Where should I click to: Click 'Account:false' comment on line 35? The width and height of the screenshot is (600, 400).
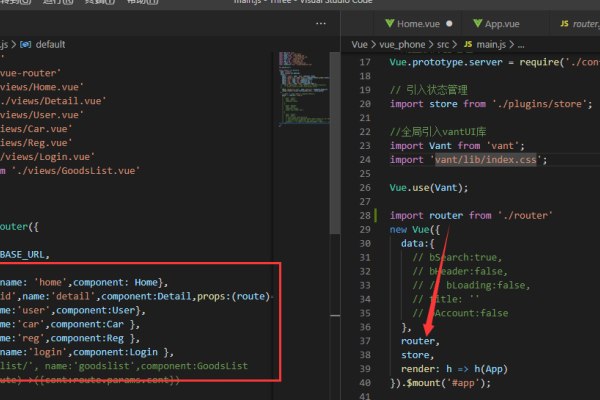point(471,313)
